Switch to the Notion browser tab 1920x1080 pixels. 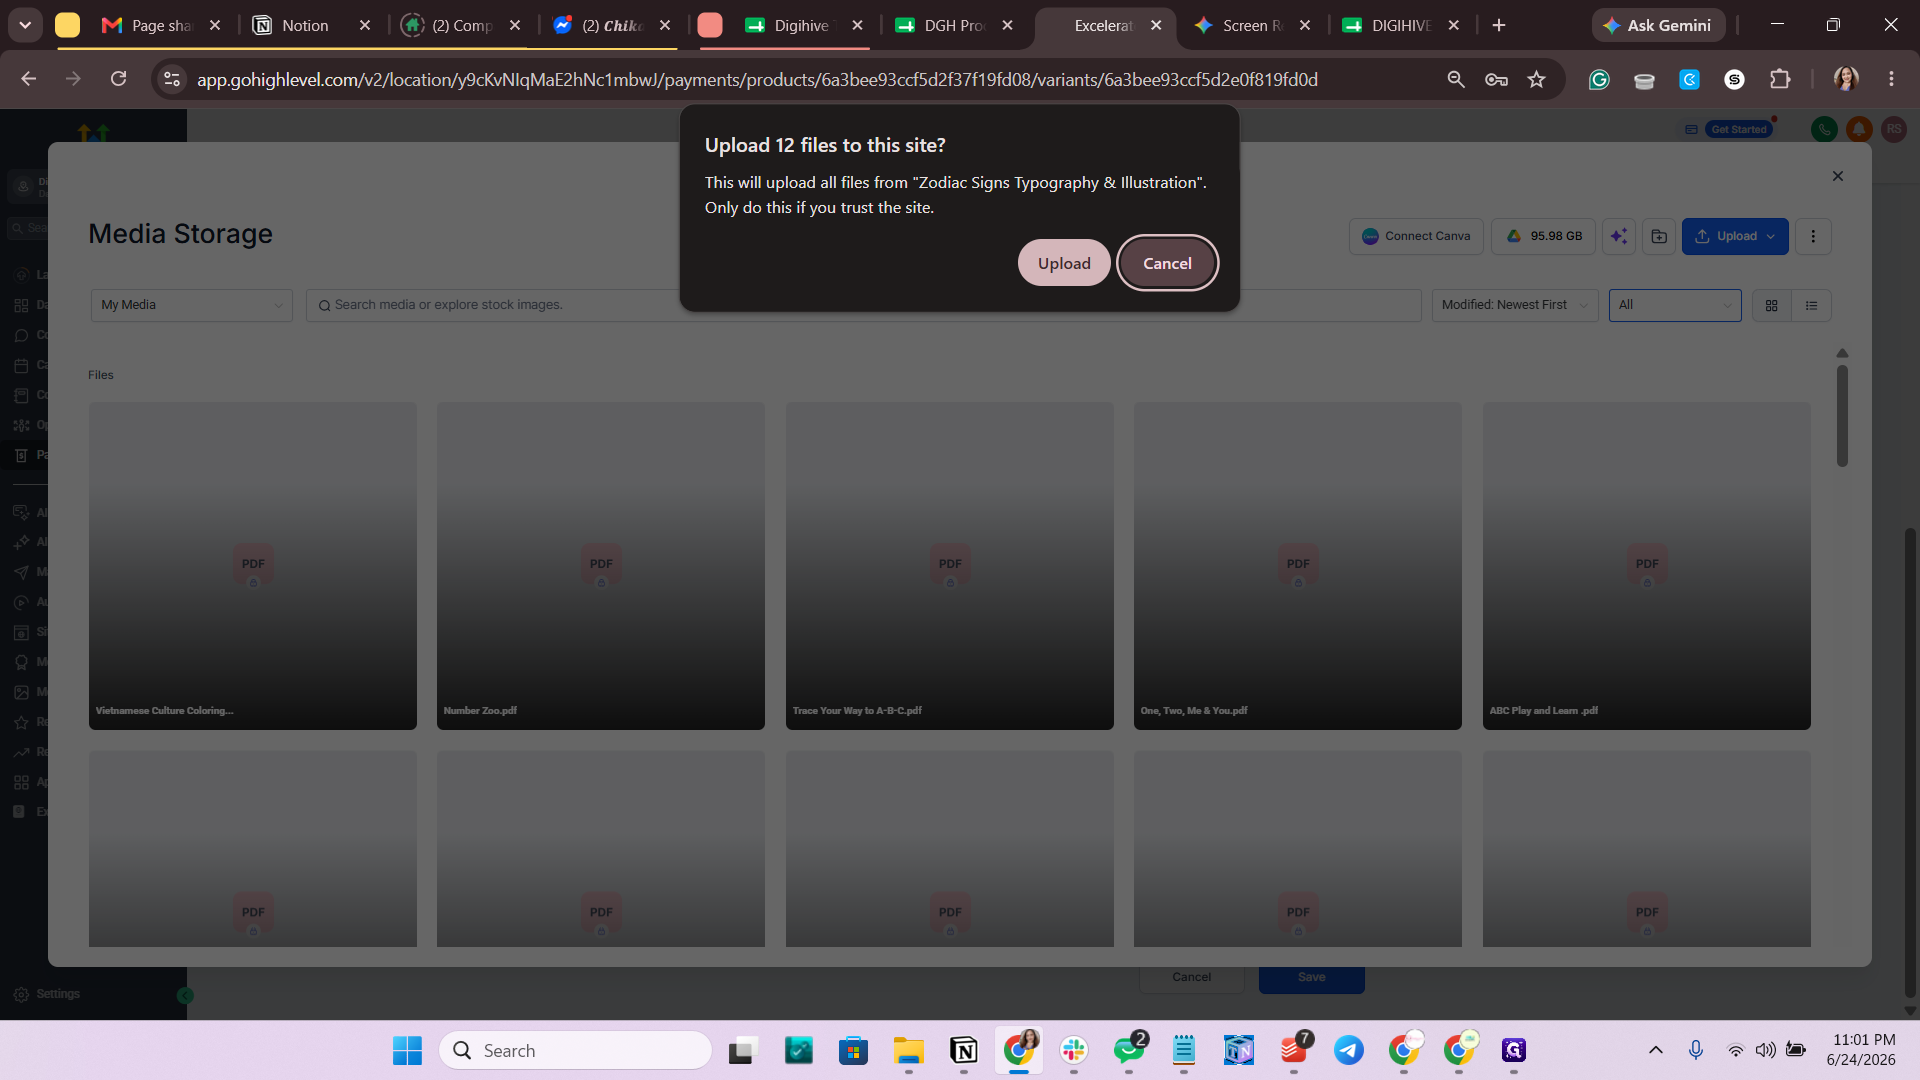[305, 25]
